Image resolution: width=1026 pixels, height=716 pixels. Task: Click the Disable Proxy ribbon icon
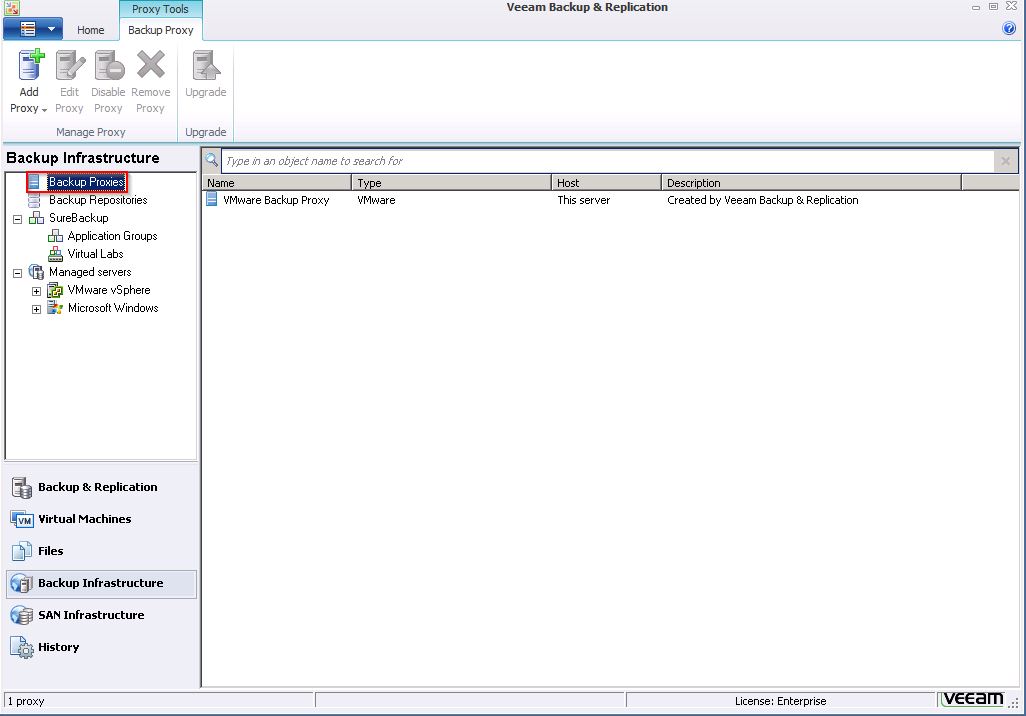[x=108, y=67]
